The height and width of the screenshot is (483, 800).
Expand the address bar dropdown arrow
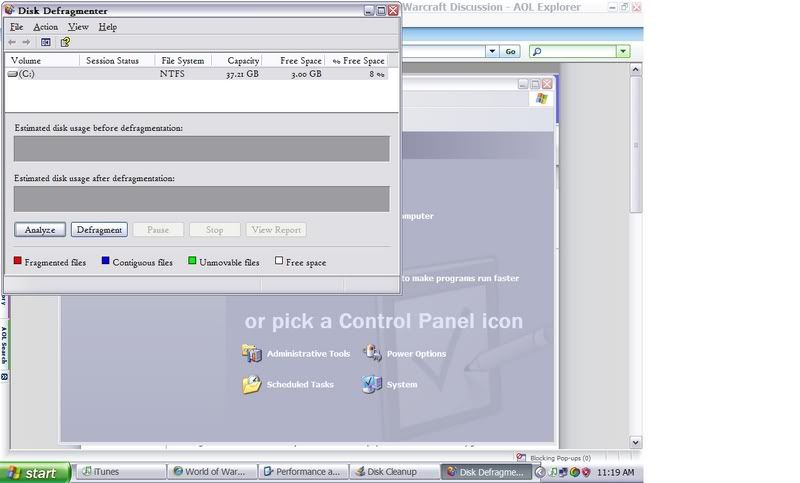coord(492,51)
